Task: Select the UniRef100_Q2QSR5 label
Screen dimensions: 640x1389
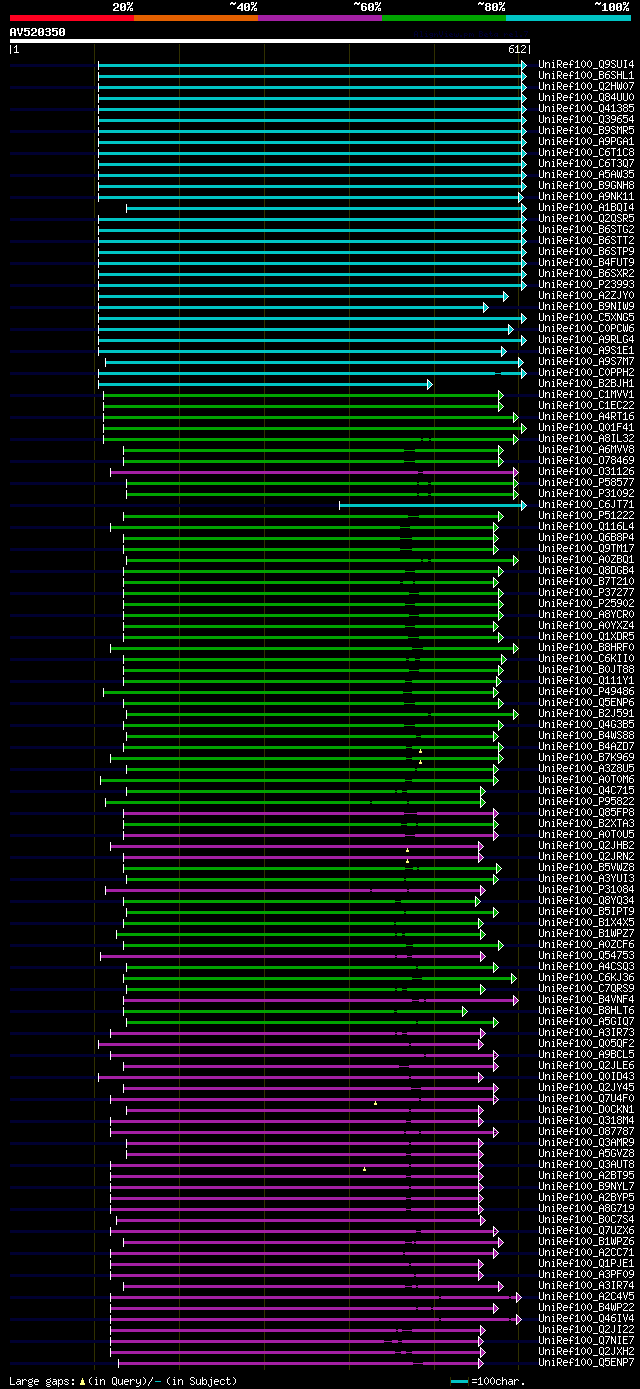Action: (x=586, y=218)
